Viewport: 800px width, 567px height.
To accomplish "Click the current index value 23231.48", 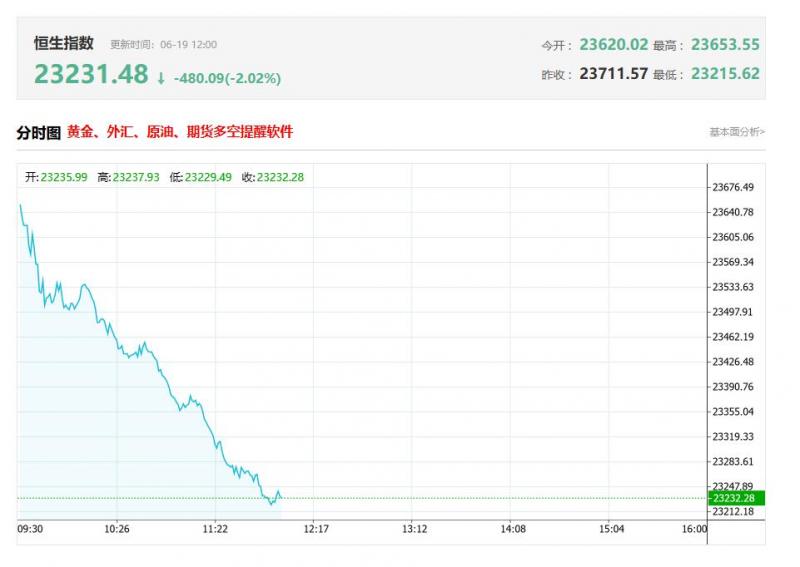I will pos(91,74).
